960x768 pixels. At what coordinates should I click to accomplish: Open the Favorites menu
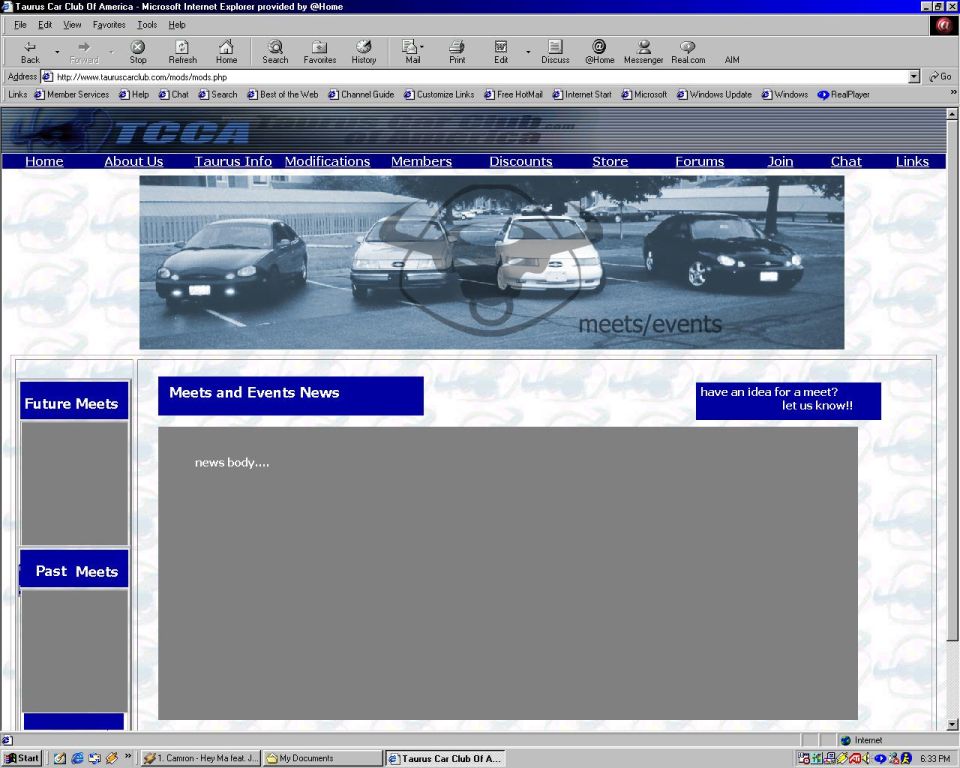tap(109, 25)
